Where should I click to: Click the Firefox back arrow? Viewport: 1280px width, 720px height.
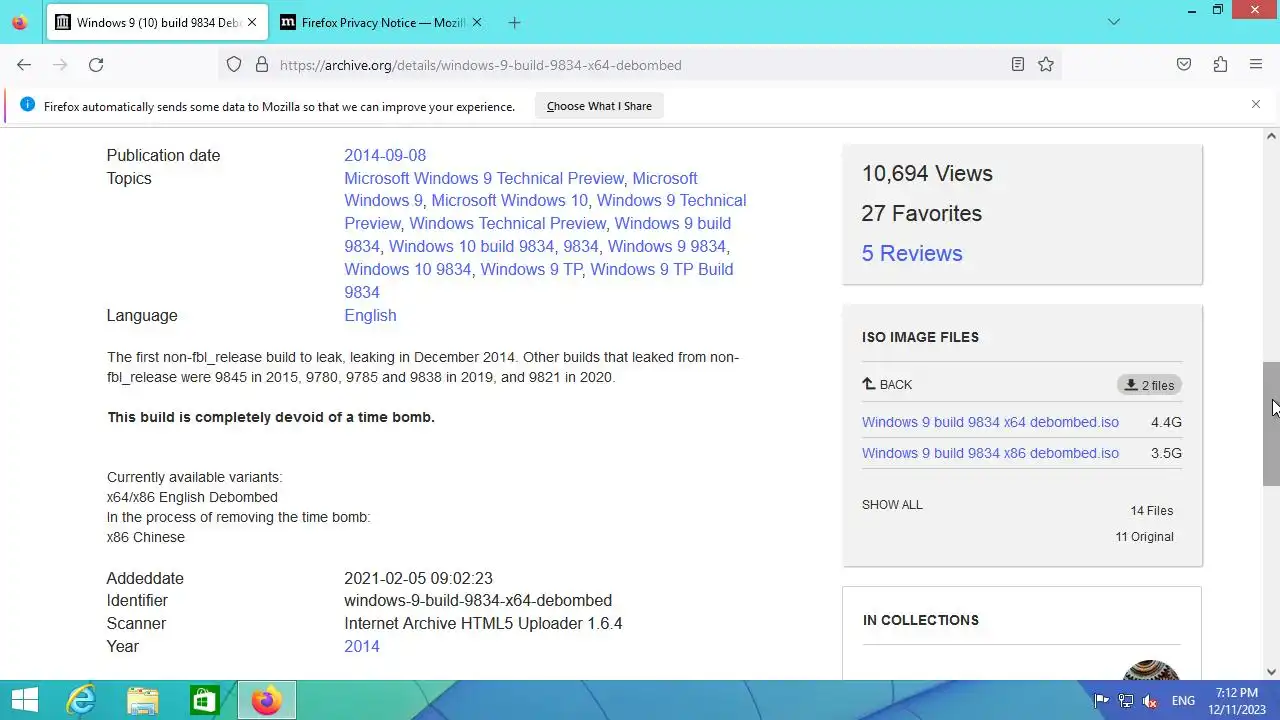(24, 64)
